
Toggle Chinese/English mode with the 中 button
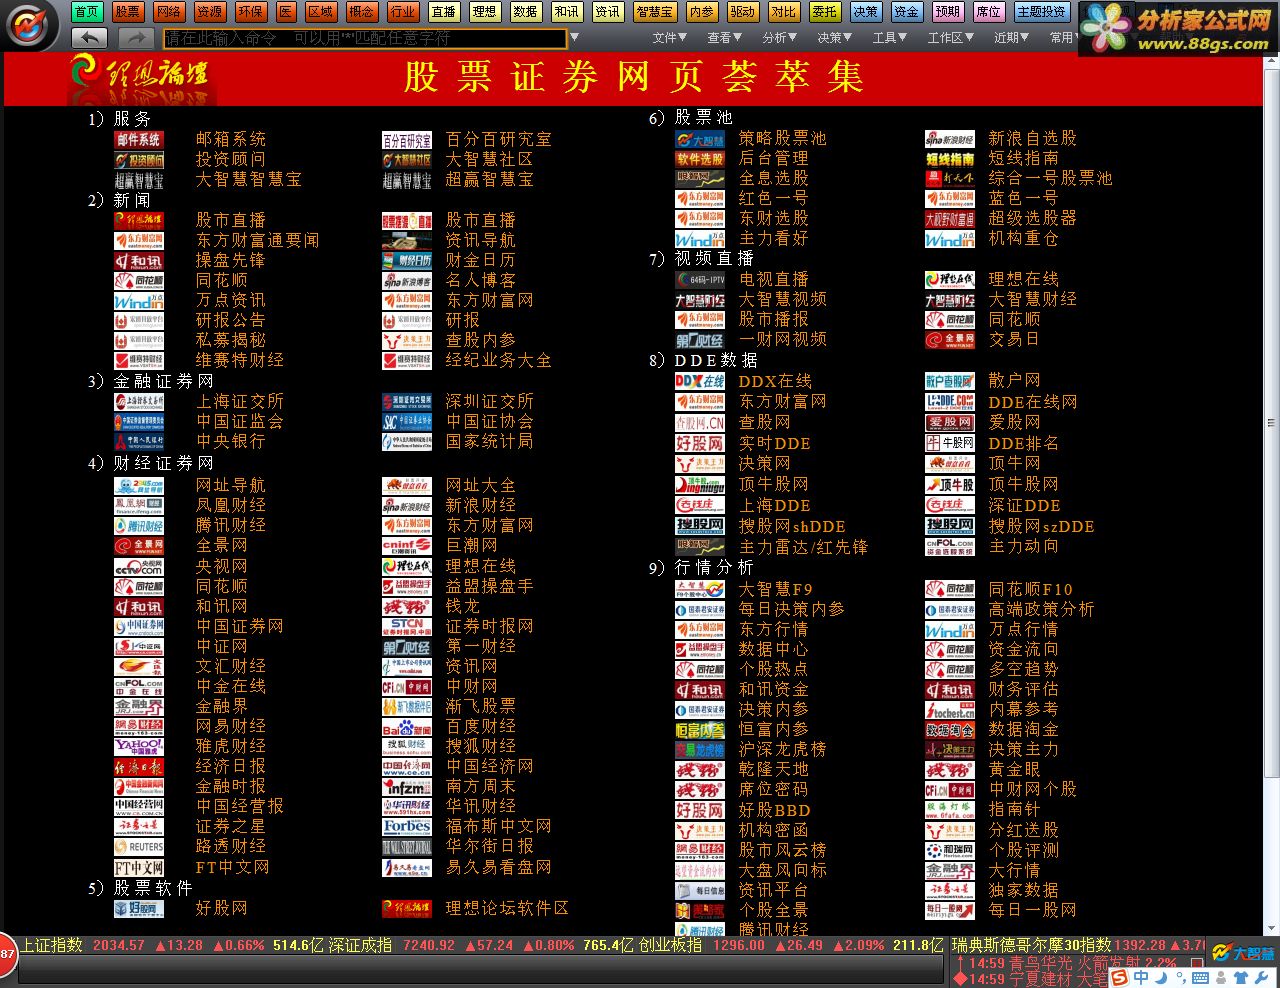[x=1141, y=978]
